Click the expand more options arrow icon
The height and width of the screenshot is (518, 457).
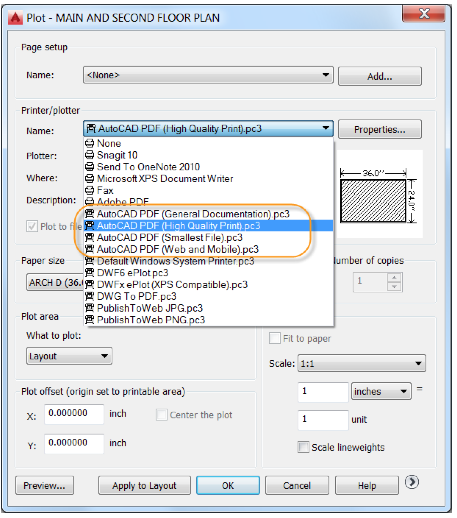[x=412, y=482]
